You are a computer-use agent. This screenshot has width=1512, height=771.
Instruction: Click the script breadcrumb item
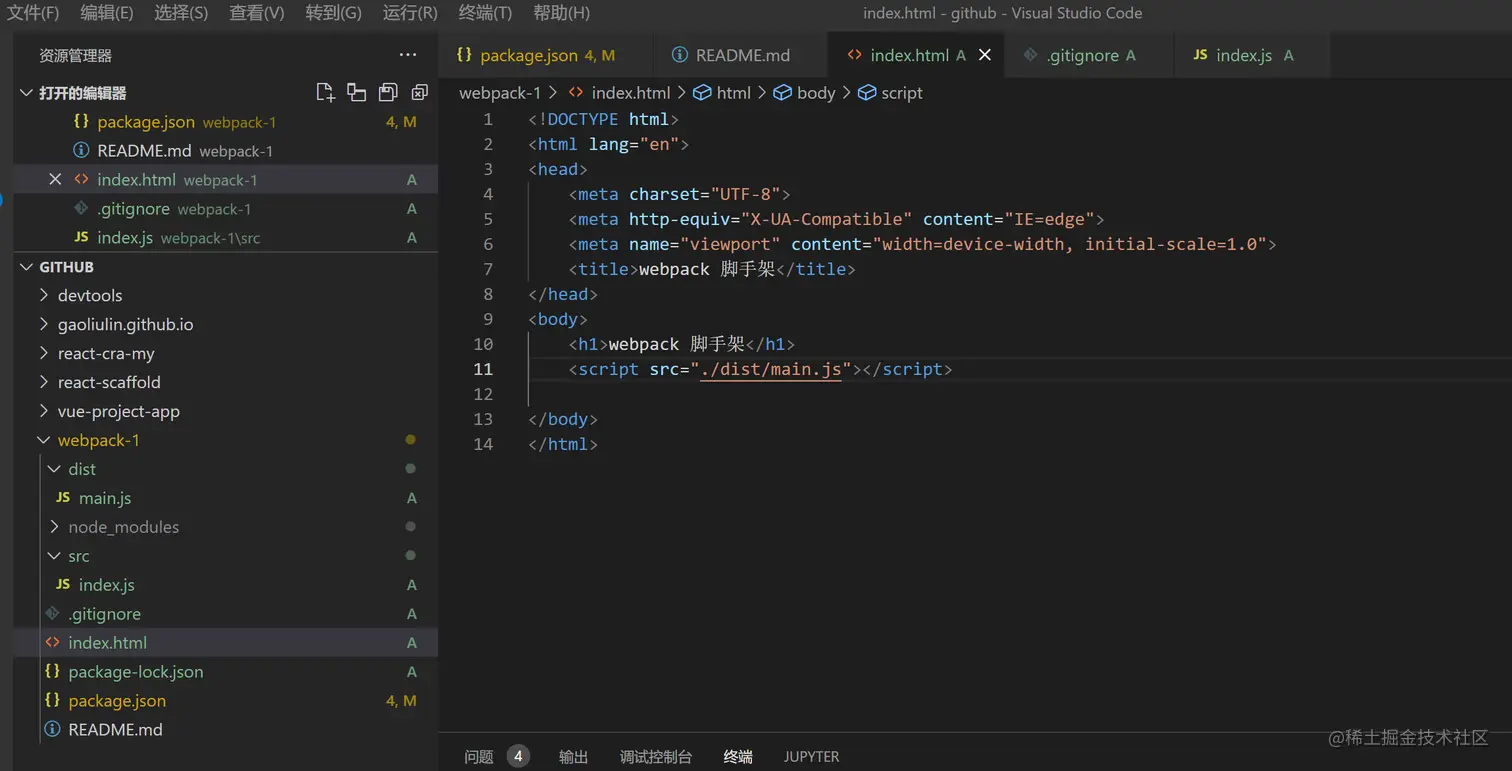point(901,93)
